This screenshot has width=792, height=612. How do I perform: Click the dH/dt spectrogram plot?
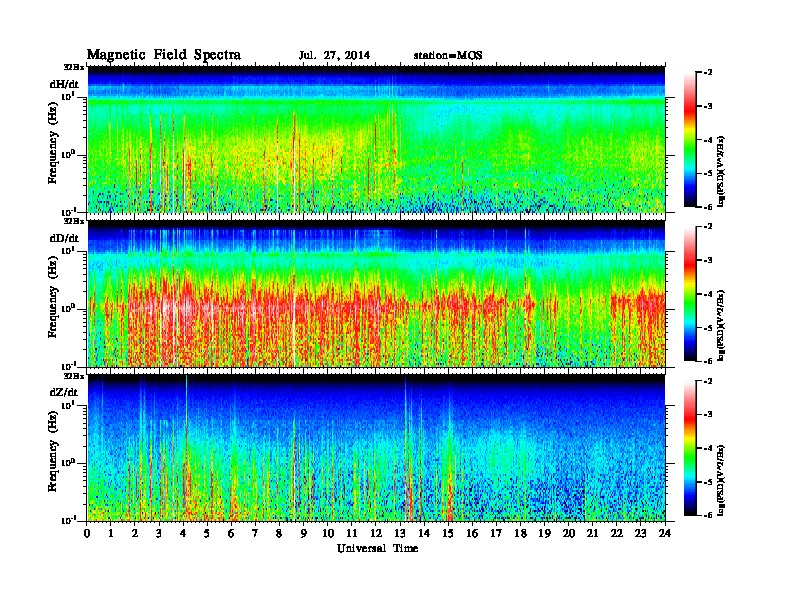click(376, 139)
